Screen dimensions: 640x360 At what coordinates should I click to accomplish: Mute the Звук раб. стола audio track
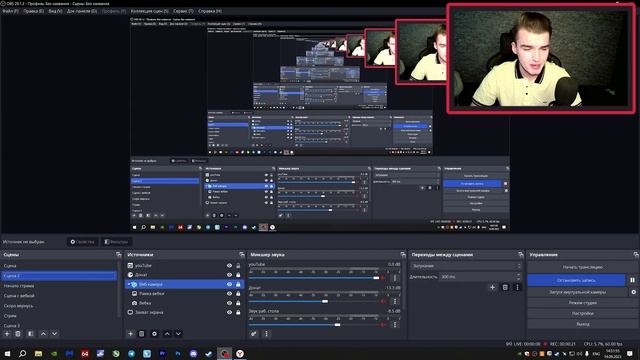click(x=383, y=325)
